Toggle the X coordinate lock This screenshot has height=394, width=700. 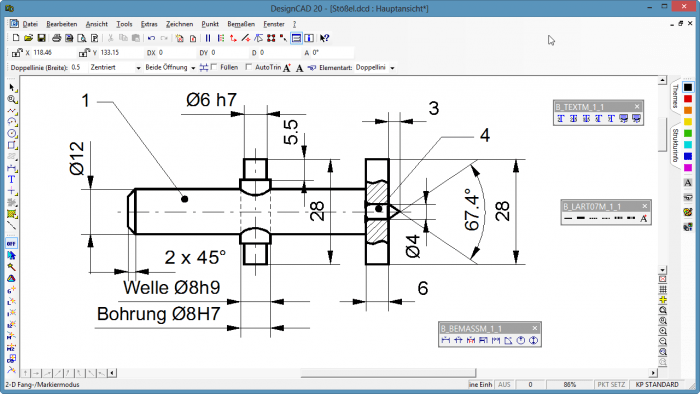coord(17,53)
